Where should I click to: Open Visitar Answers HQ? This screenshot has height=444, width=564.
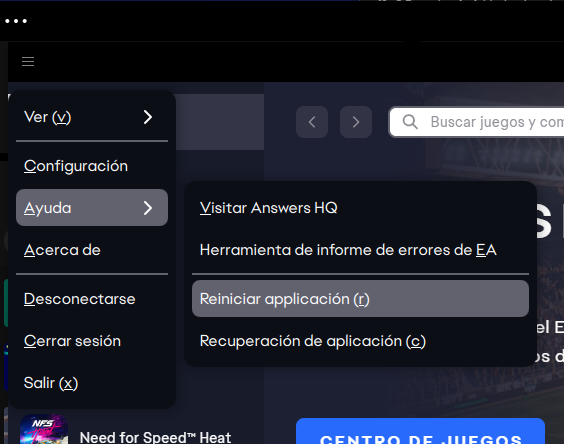(x=360, y=208)
